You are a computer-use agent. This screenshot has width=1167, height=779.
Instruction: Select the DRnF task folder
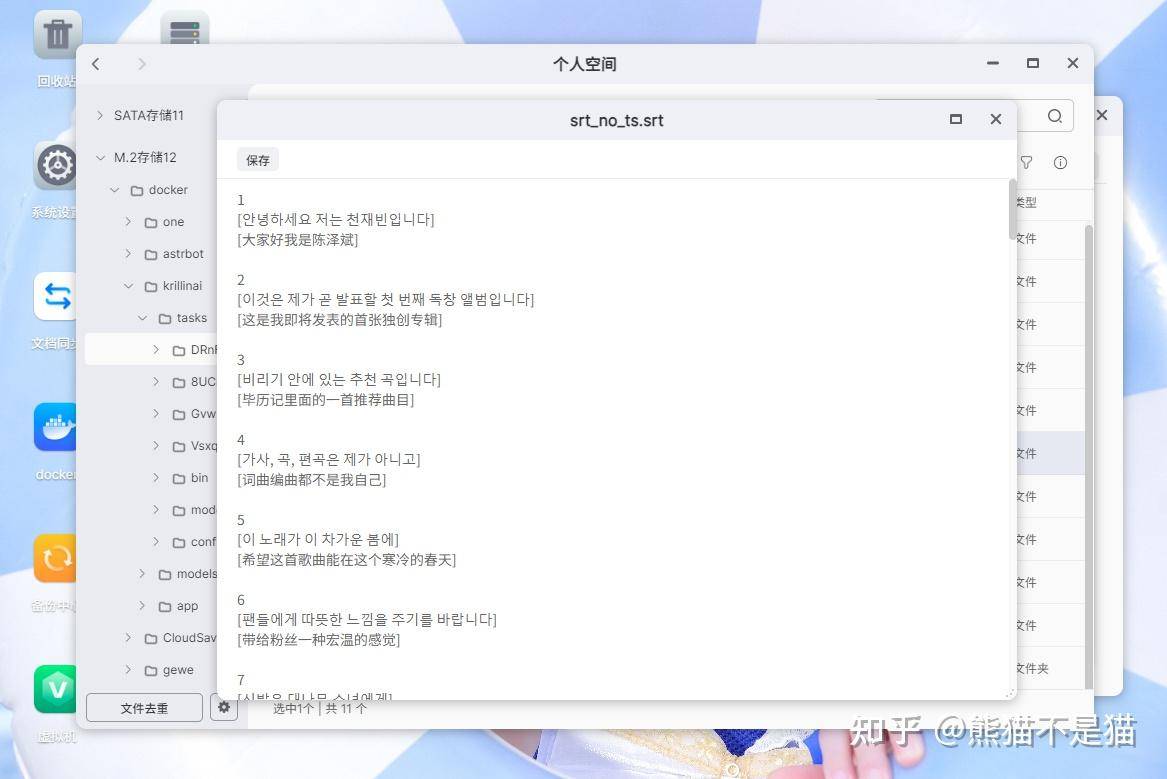pos(195,350)
